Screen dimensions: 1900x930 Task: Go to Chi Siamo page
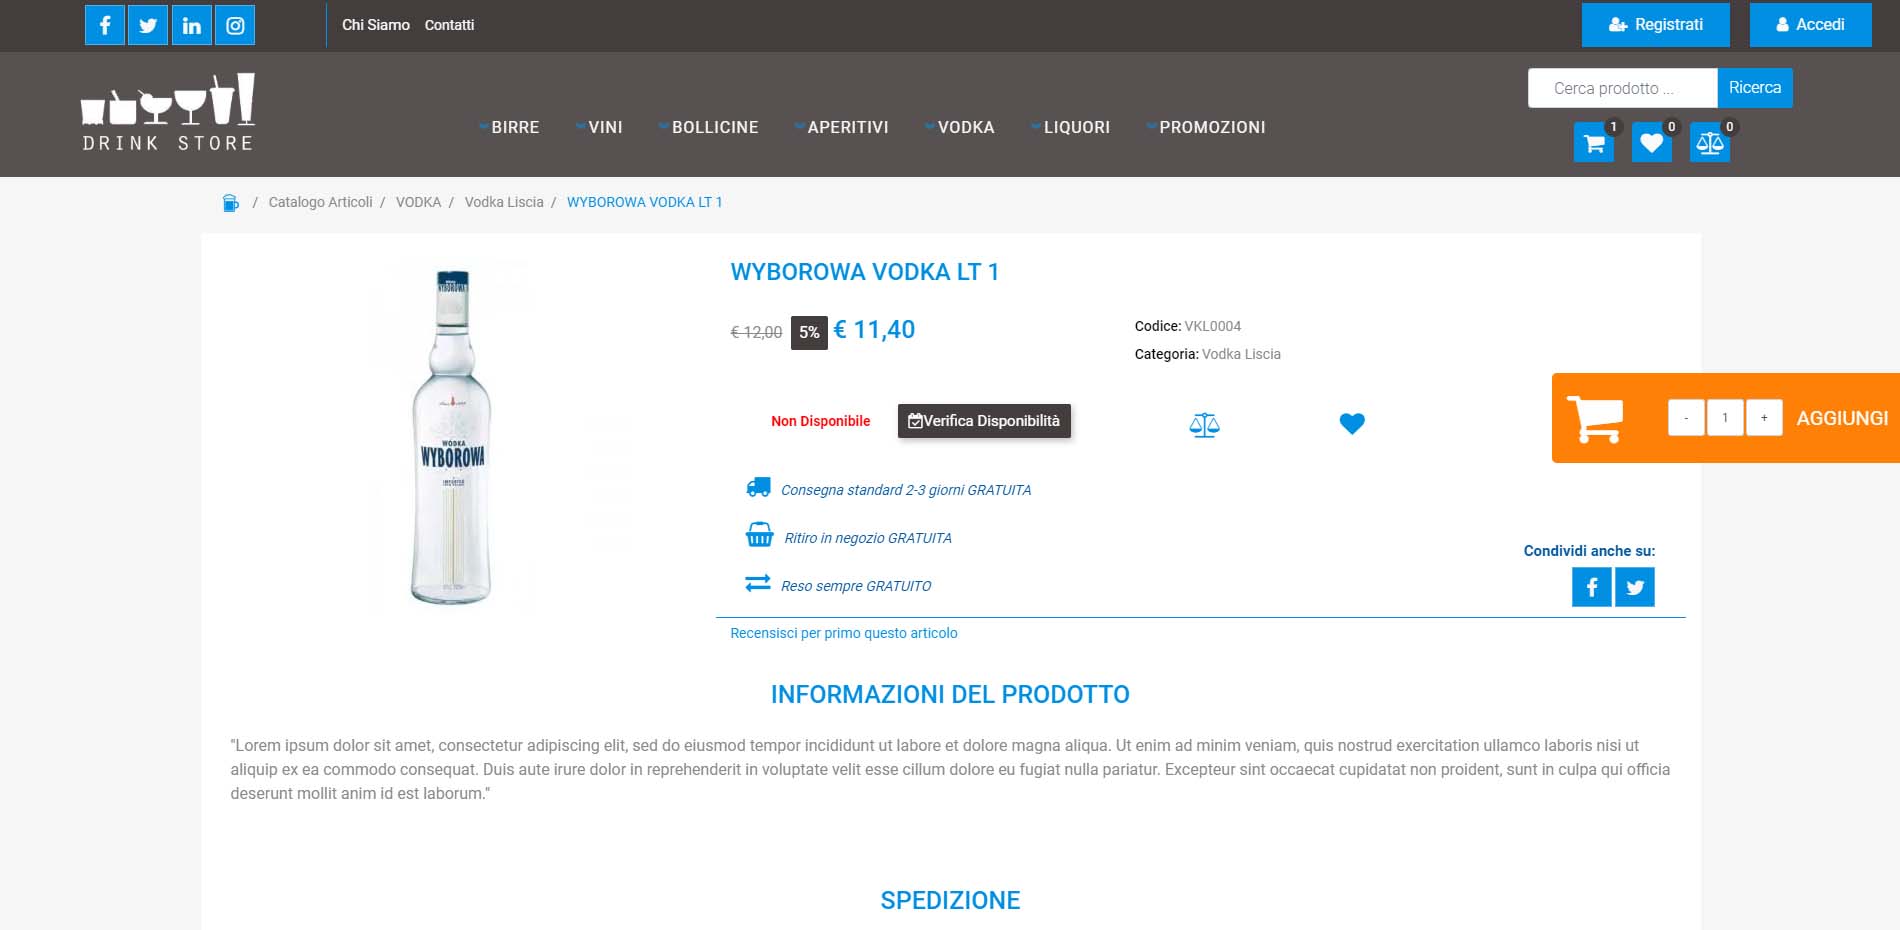(x=376, y=25)
